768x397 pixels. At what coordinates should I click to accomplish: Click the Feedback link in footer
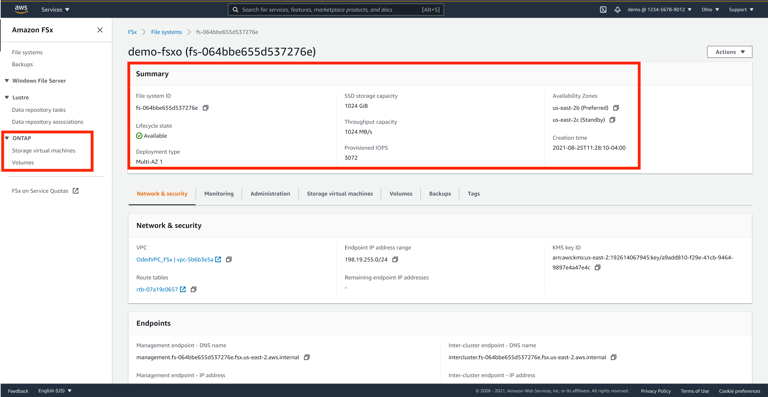18,391
